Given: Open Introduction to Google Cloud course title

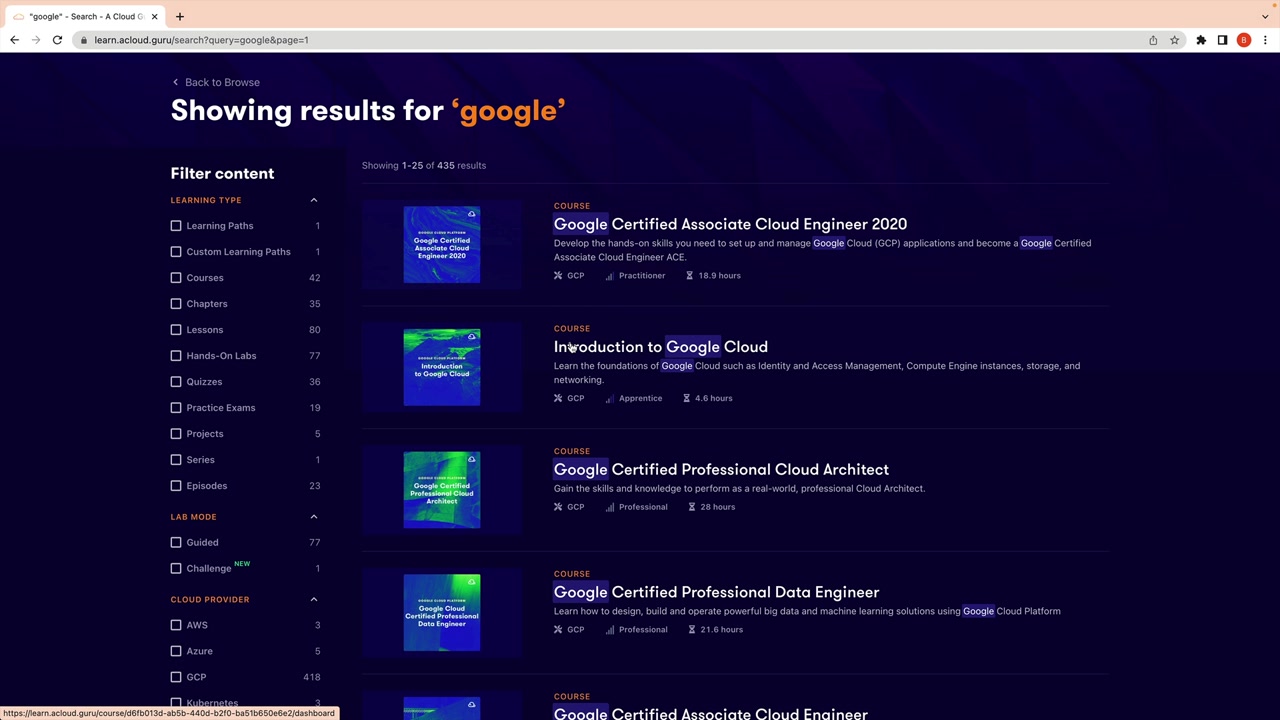Looking at the screenshot, I should (x=661, y=347).
